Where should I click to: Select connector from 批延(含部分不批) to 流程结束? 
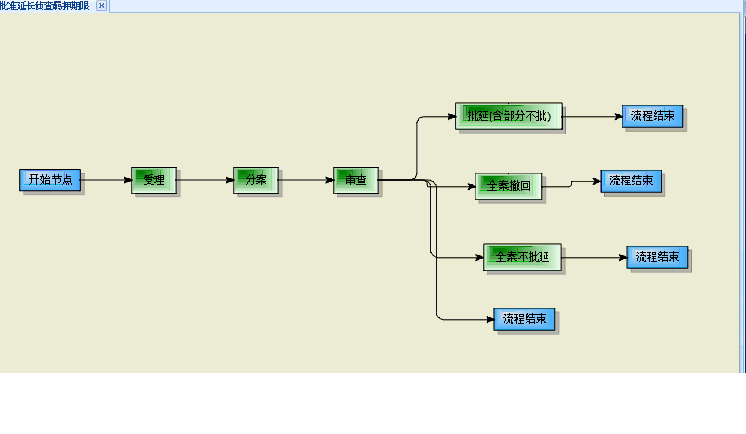tap(592, 116)
